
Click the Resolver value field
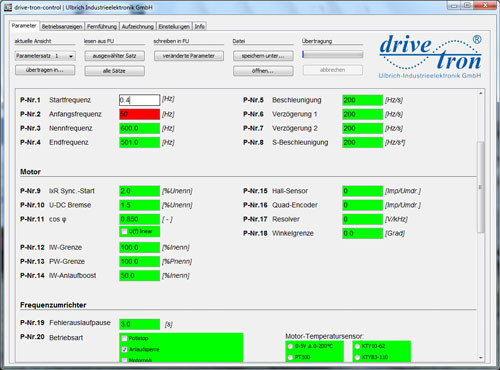362,219
